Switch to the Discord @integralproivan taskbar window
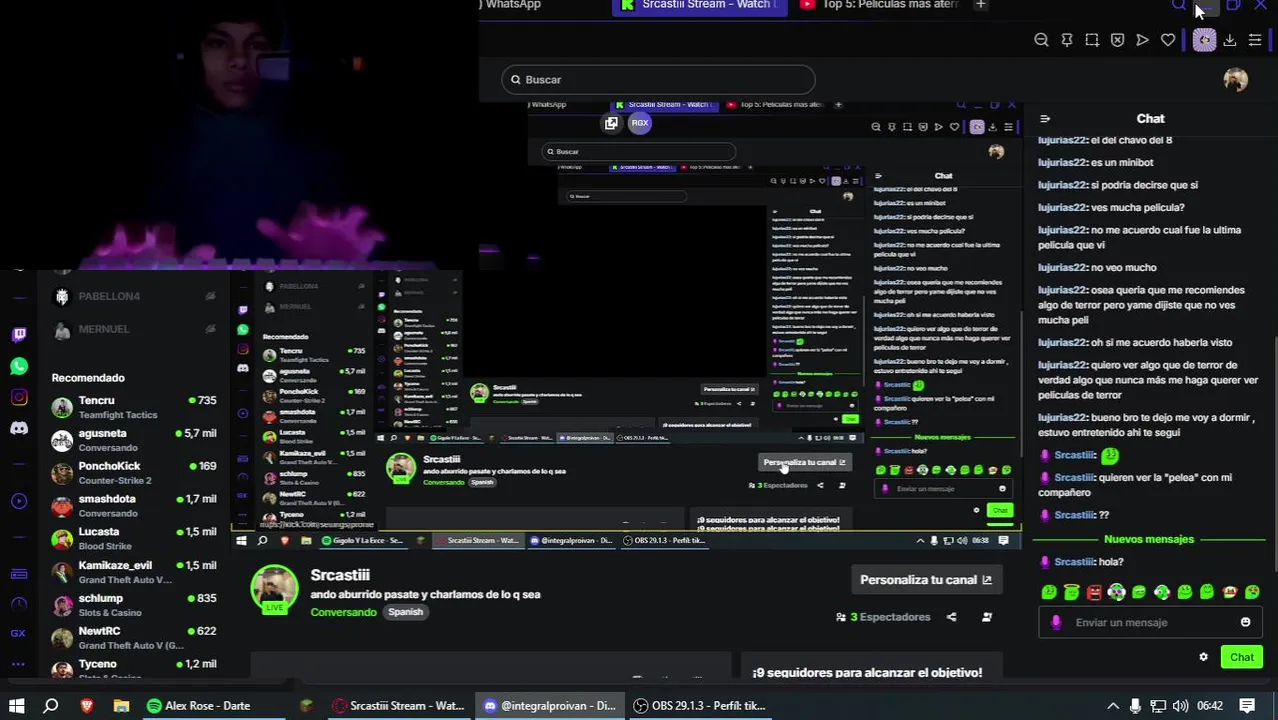1278x720 pixels. pos(550,706)
